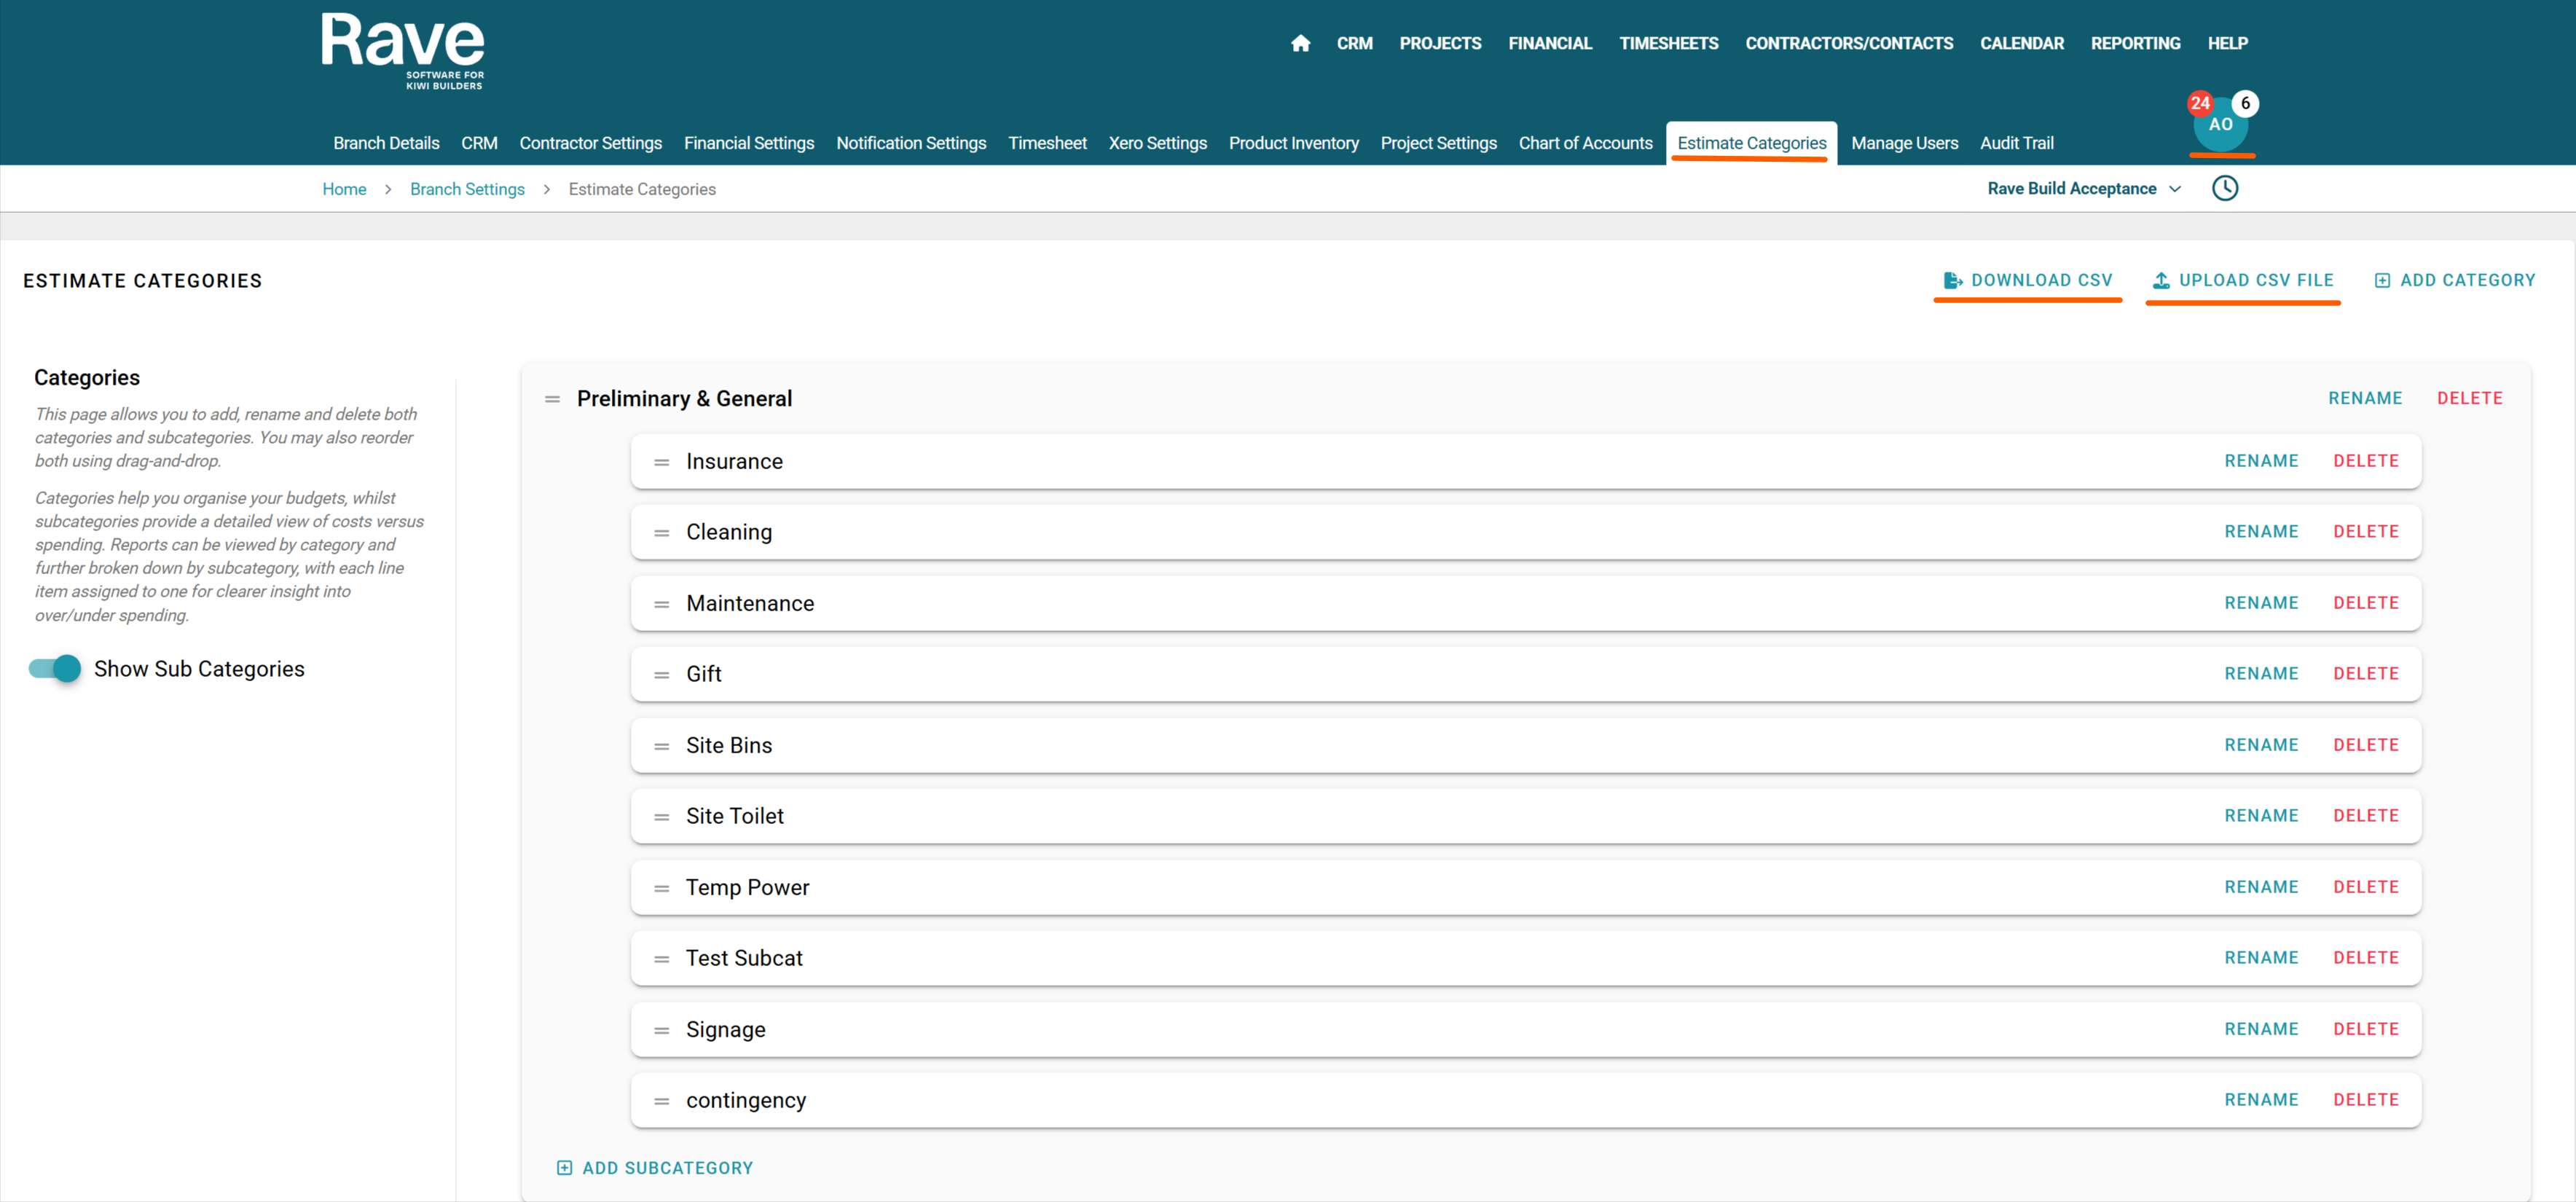Open the Reporting menu
The width and height of the screenshot is (2576, 1202).
click(2135, 43)
